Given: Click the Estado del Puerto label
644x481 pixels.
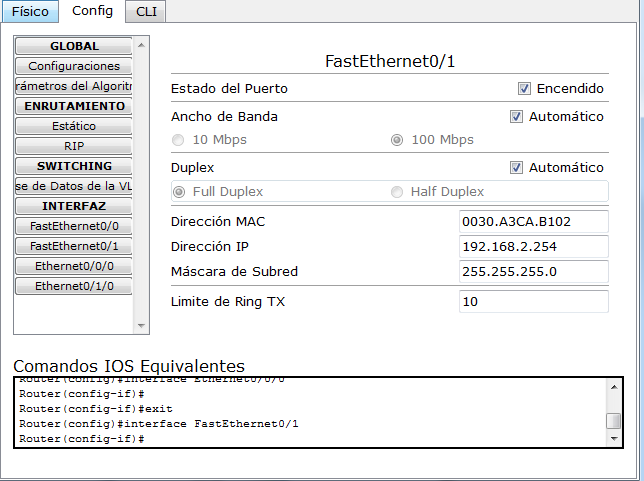Looking at the screenshot, I should coord(229,89).
